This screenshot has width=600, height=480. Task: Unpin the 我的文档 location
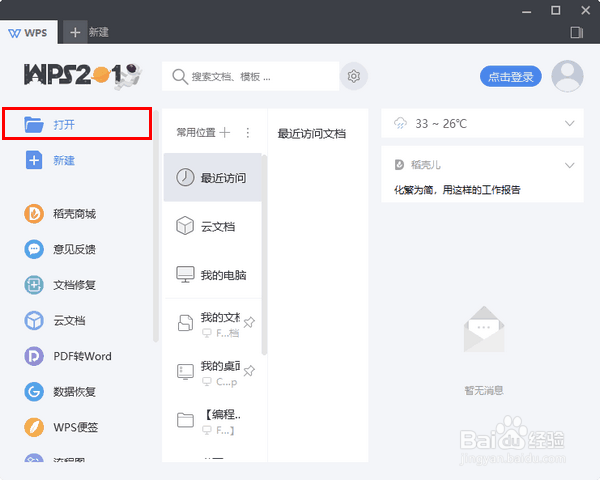[x=249, y=322]
